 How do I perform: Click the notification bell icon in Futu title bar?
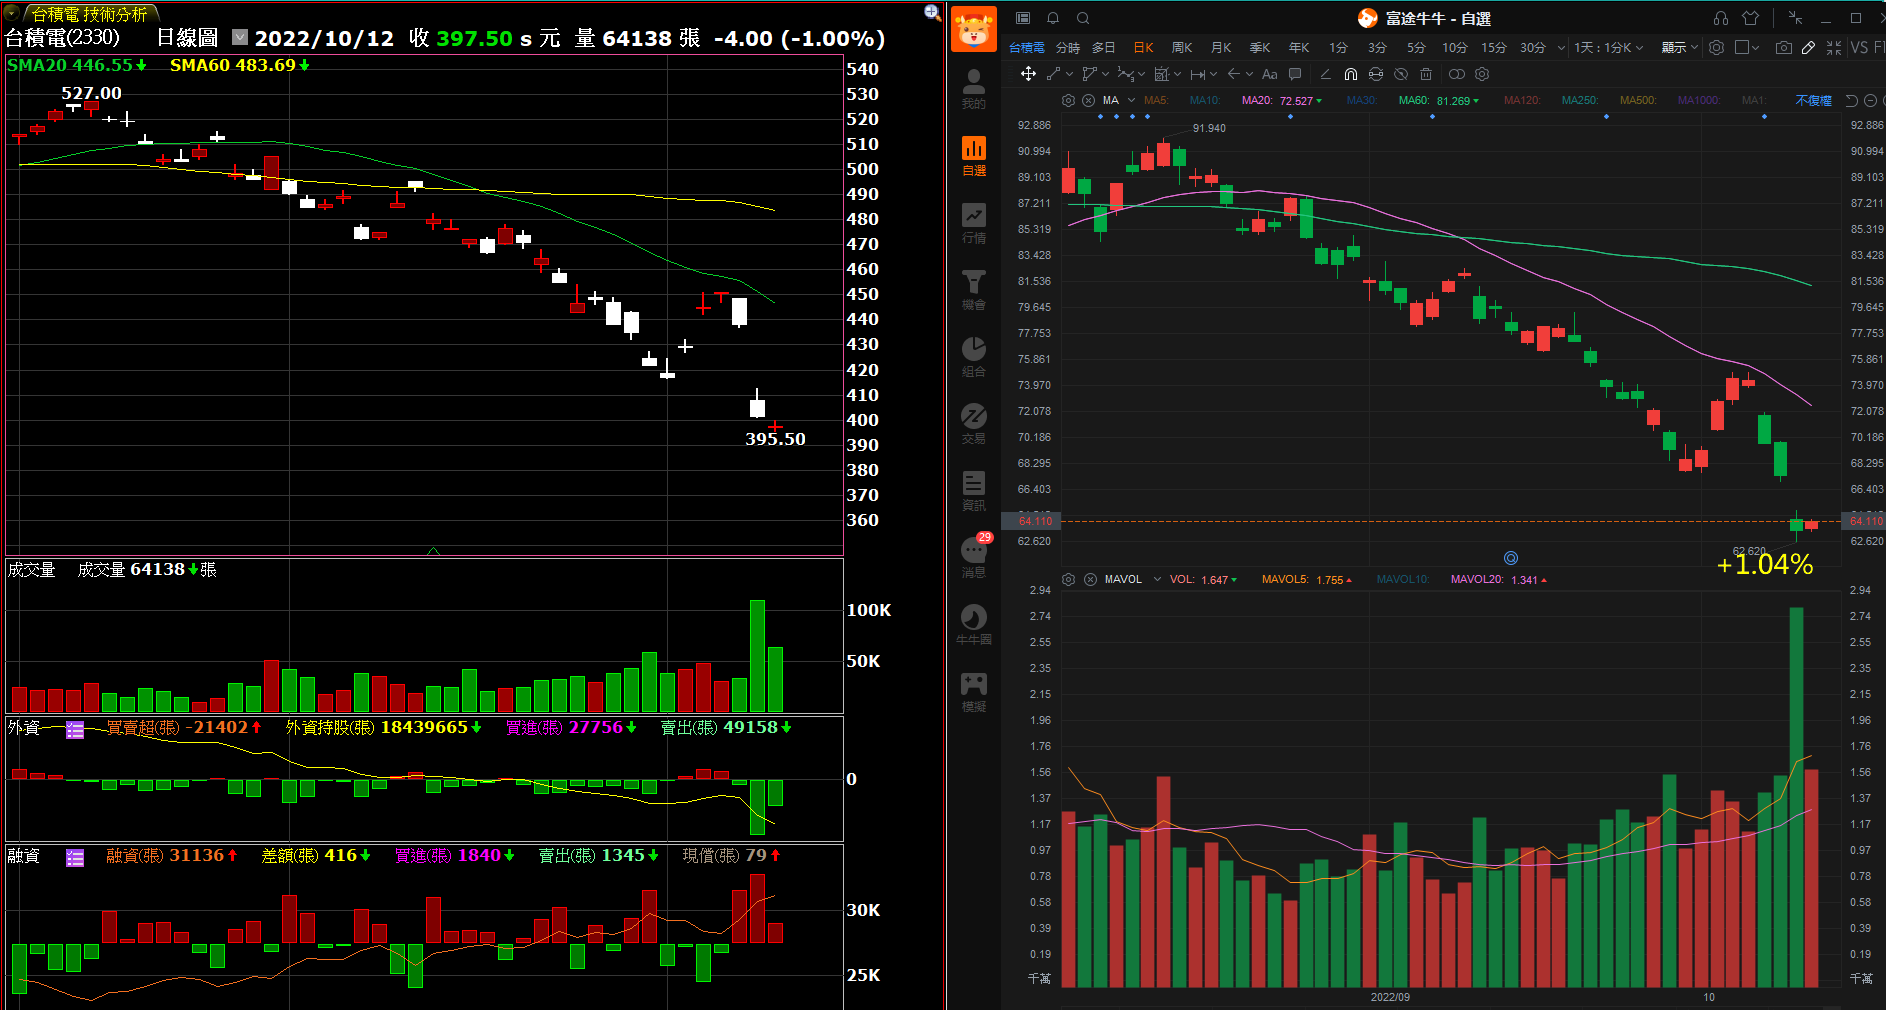(1053, 18)
